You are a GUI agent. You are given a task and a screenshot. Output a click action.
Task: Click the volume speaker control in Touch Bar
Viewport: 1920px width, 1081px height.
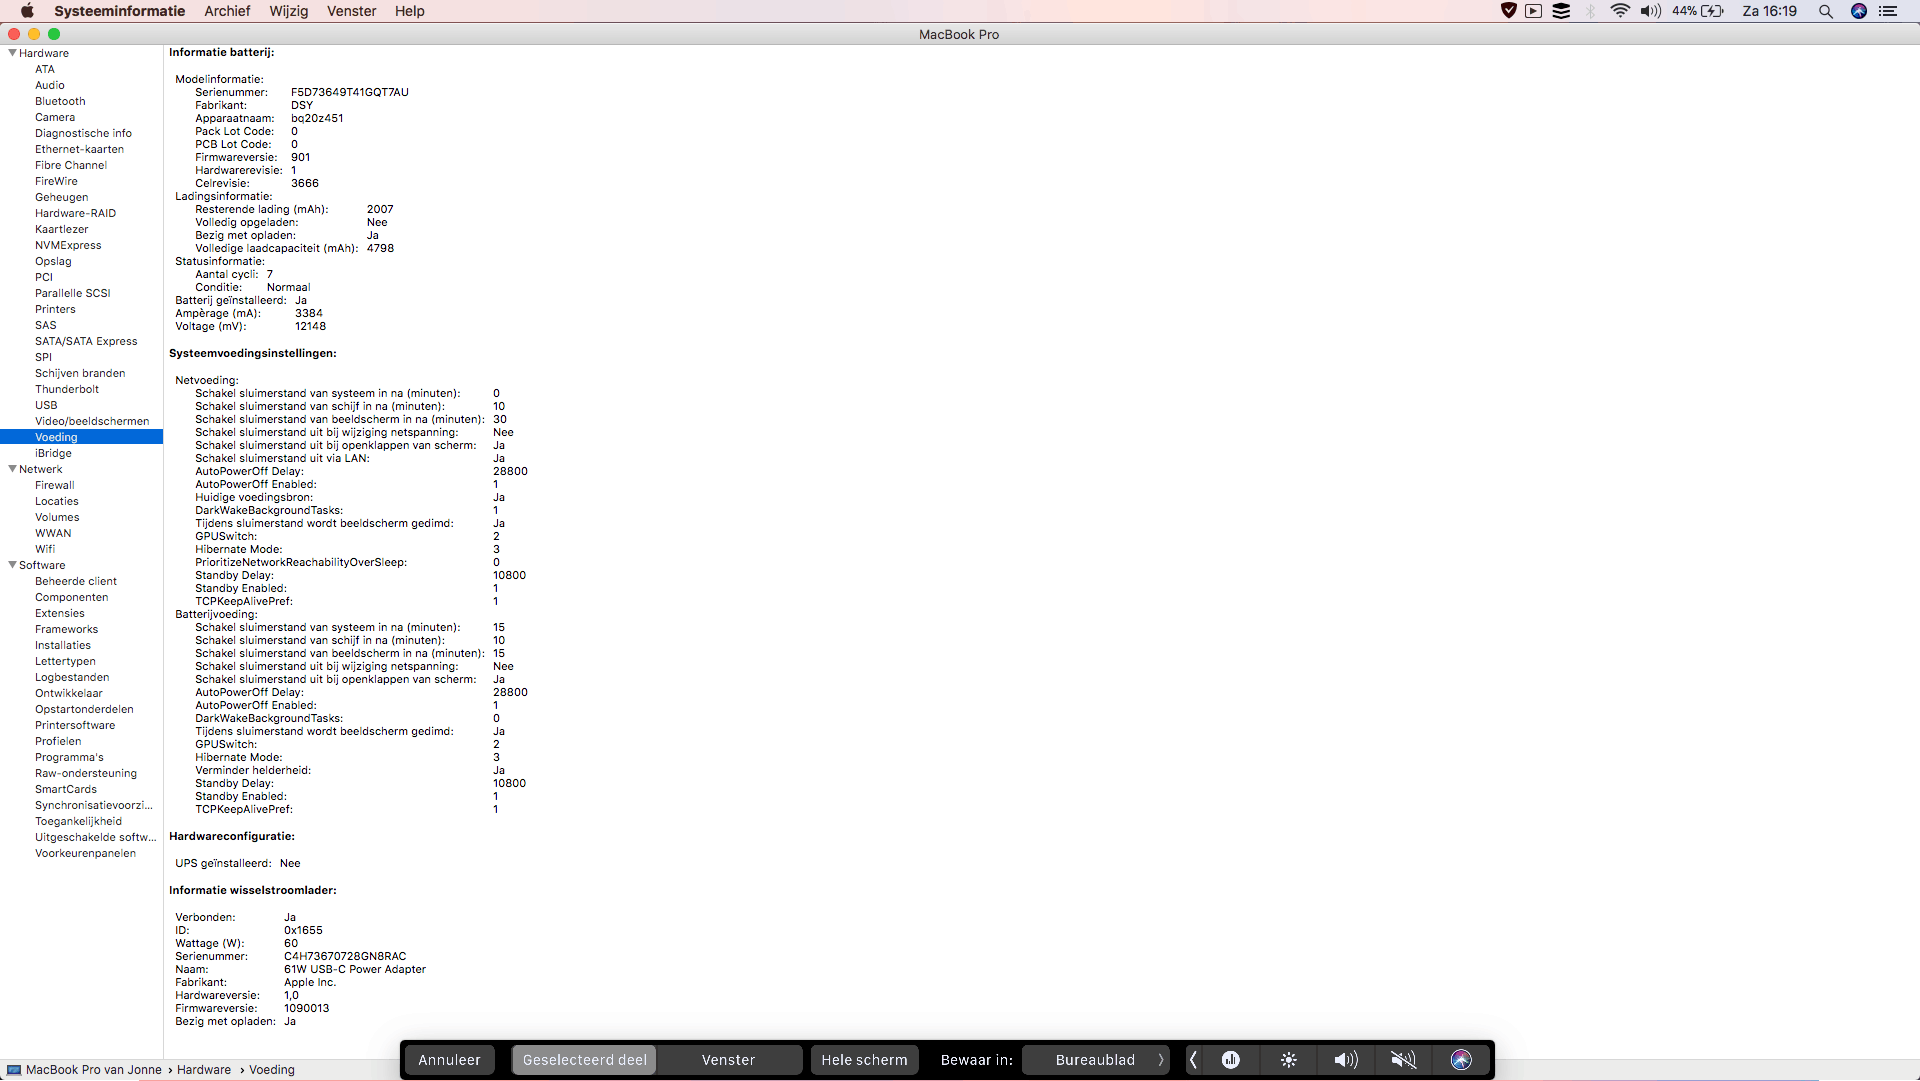pyautogui.click(x=1345, y=1060)
